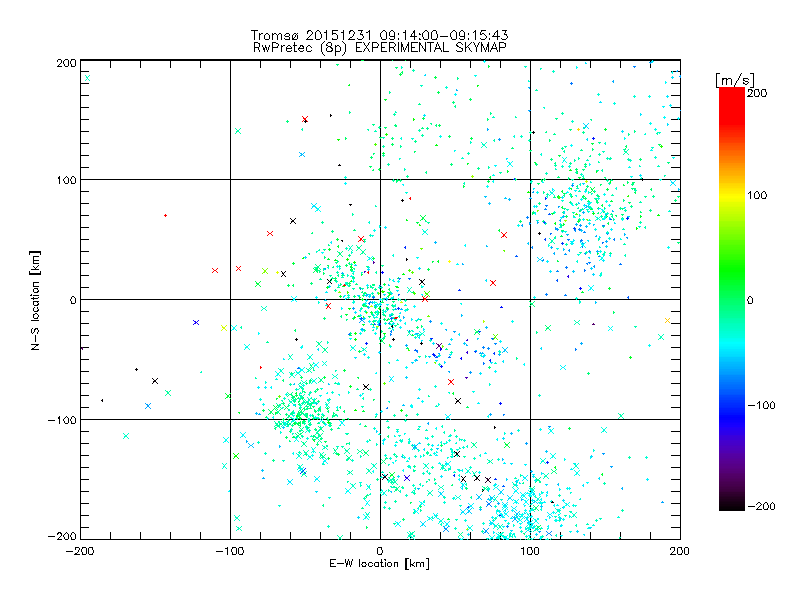Click the y-axis tick label "100"
800x600 pixels.
66,180
